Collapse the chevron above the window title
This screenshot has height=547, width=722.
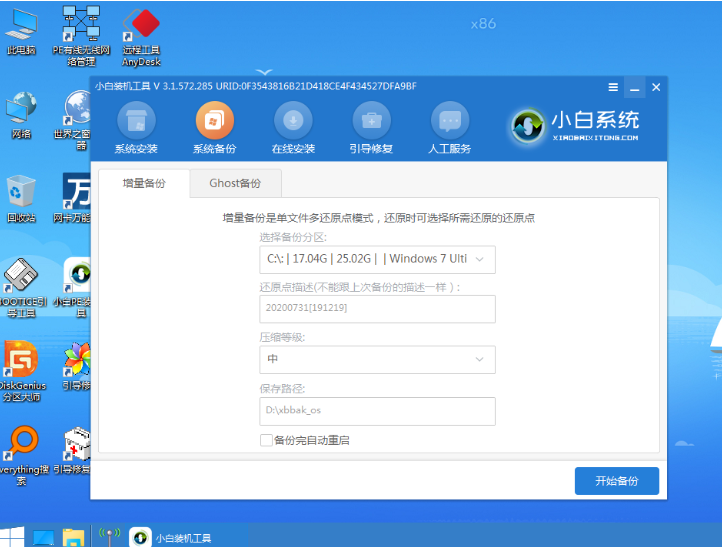[264, 72]
